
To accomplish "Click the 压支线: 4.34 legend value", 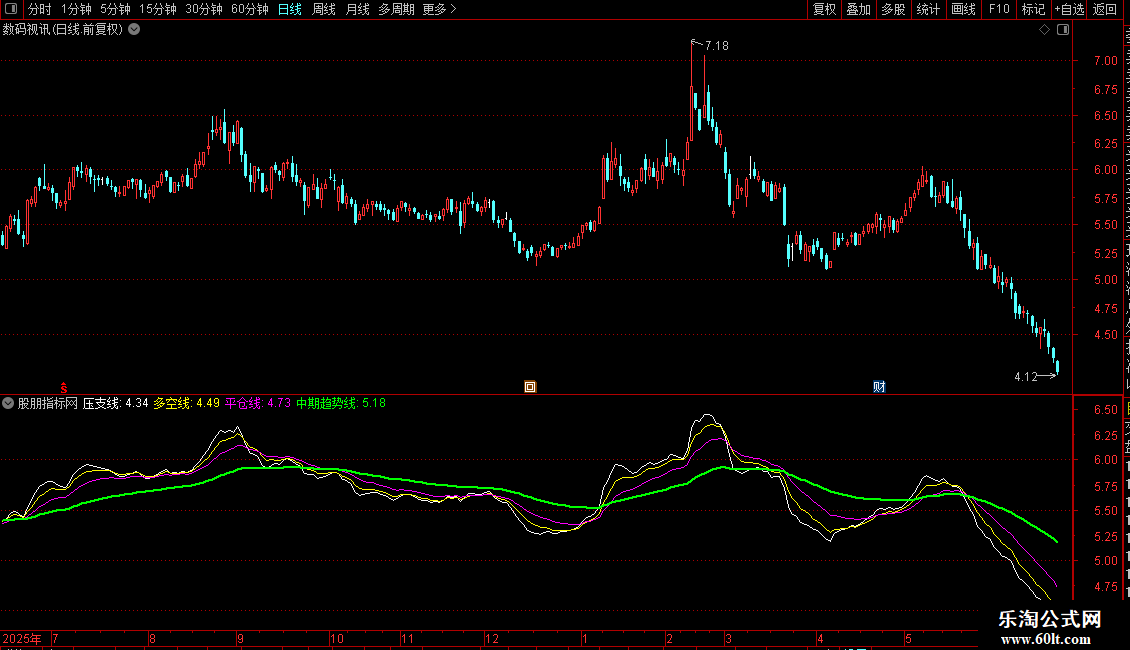I will 115,404.
